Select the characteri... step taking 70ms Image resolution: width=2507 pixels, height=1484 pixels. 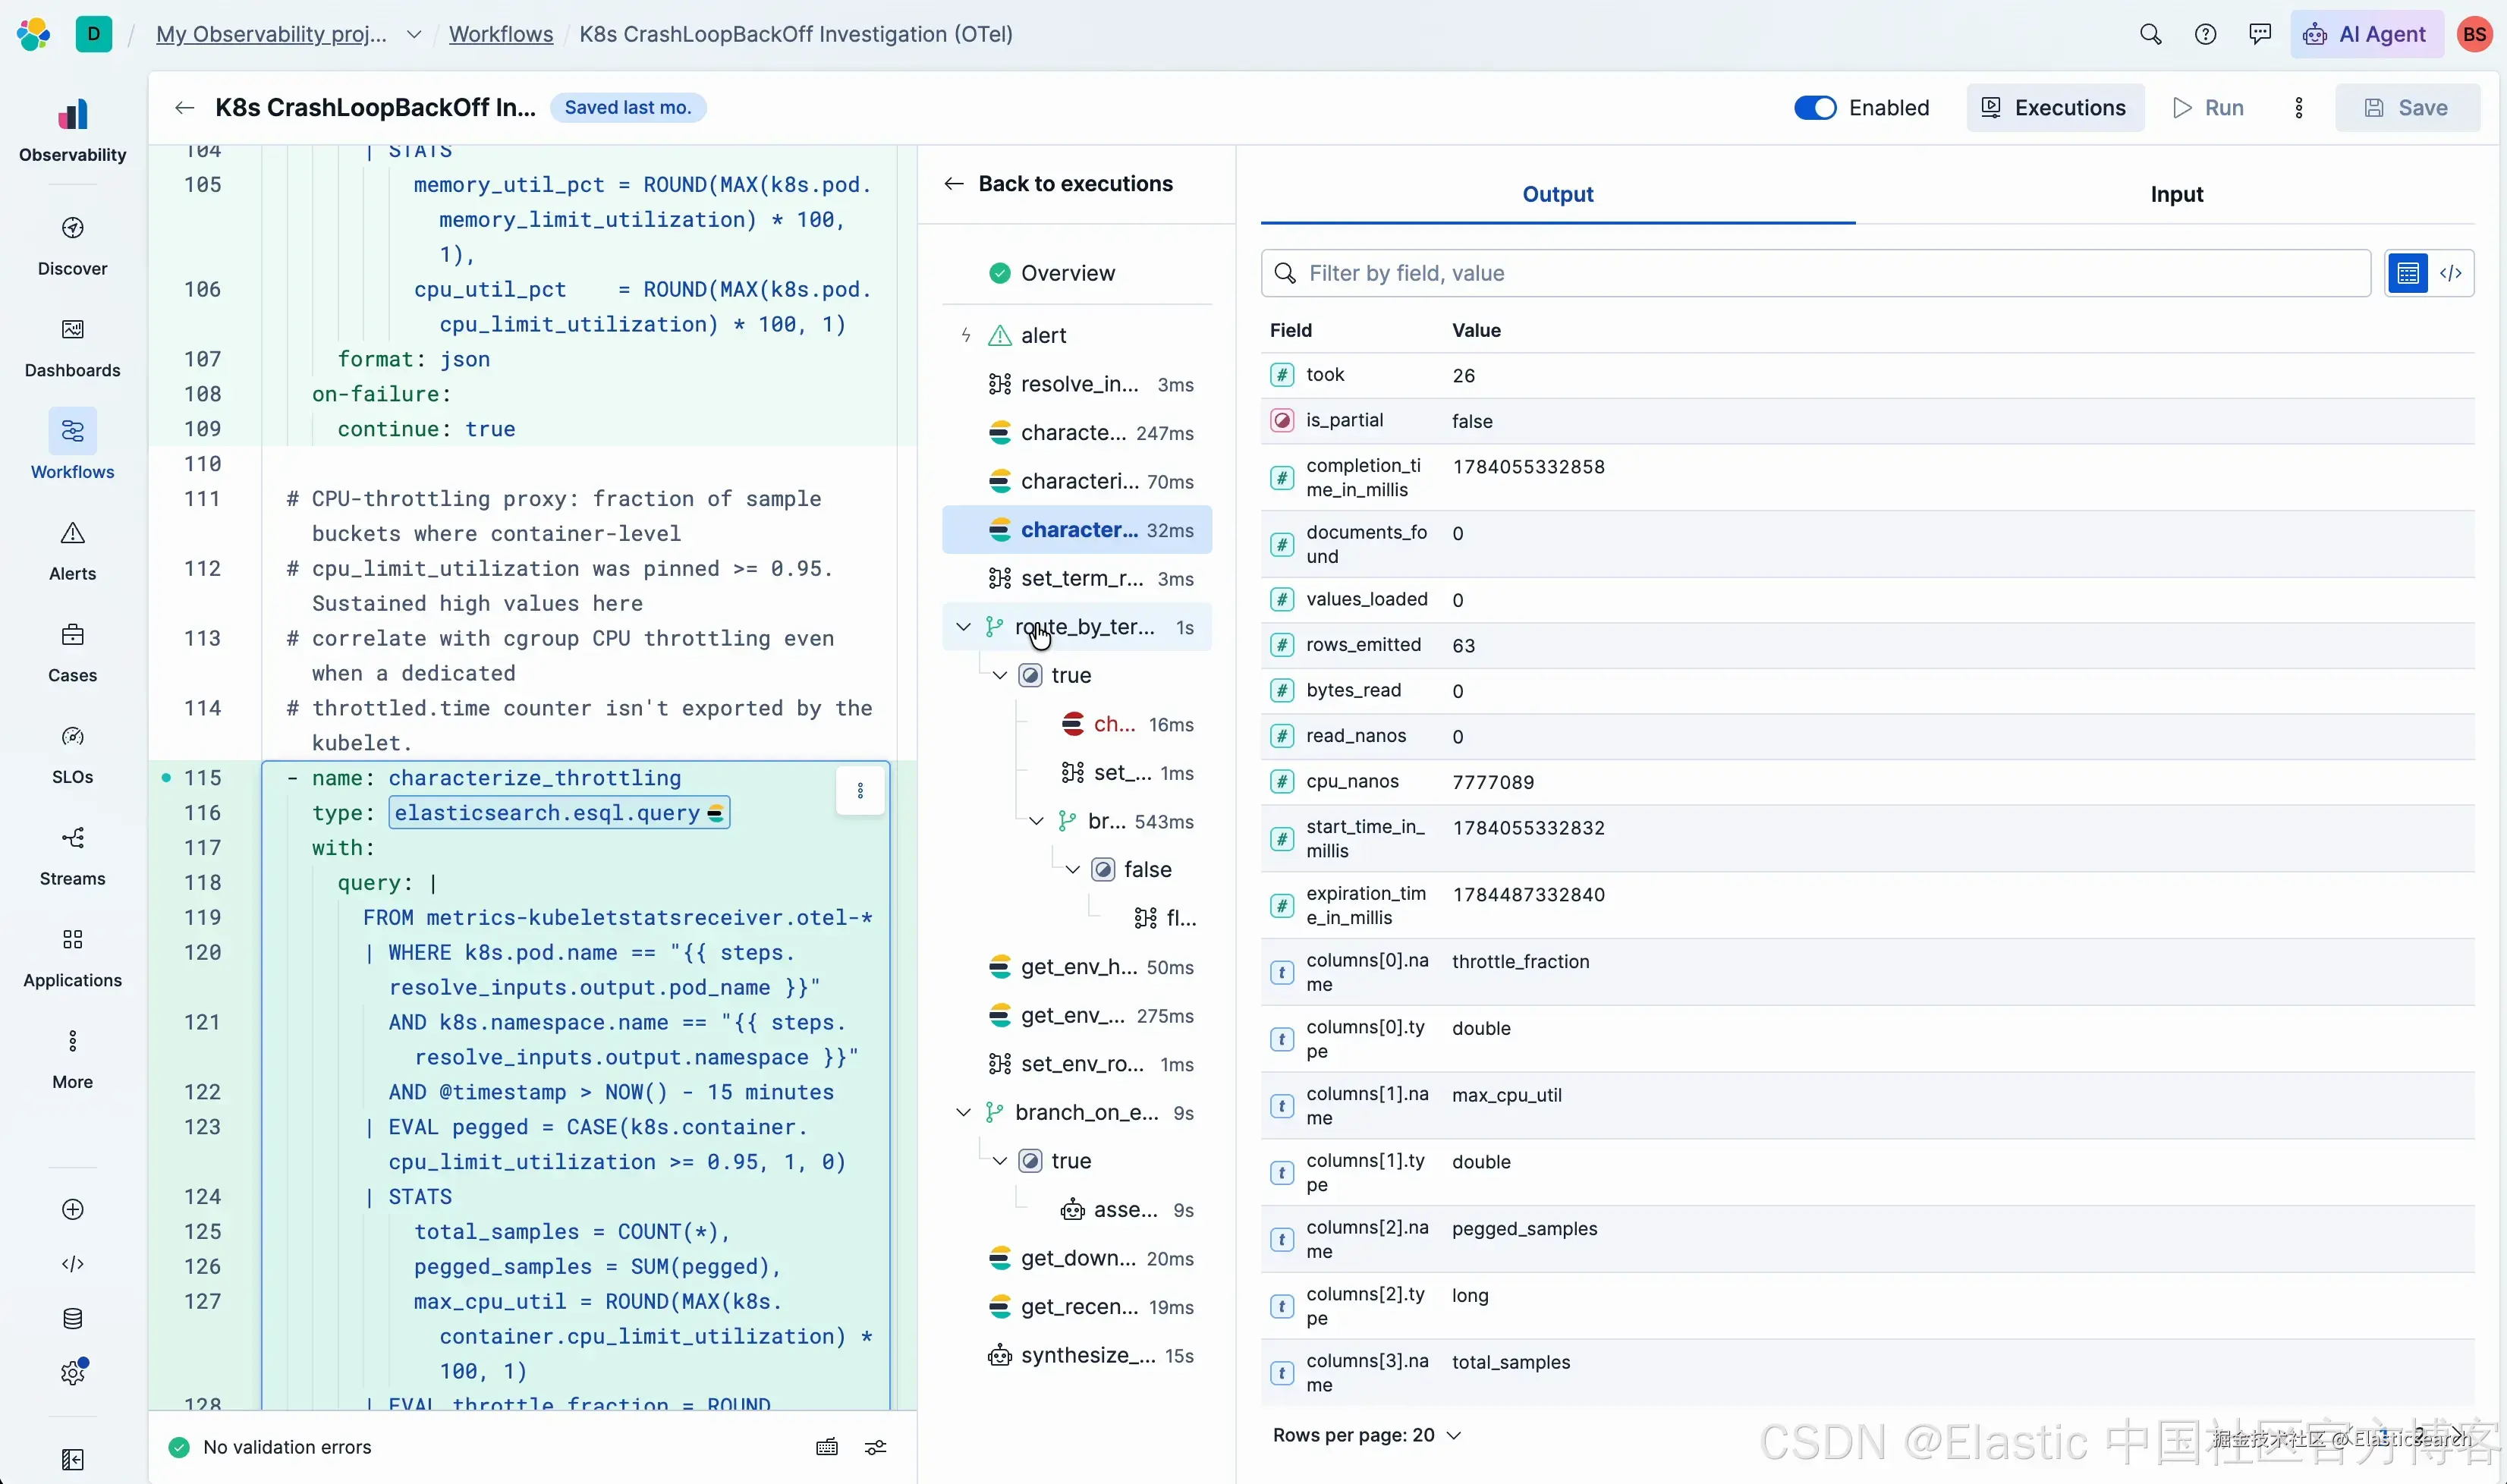(x=1076, y=481)
